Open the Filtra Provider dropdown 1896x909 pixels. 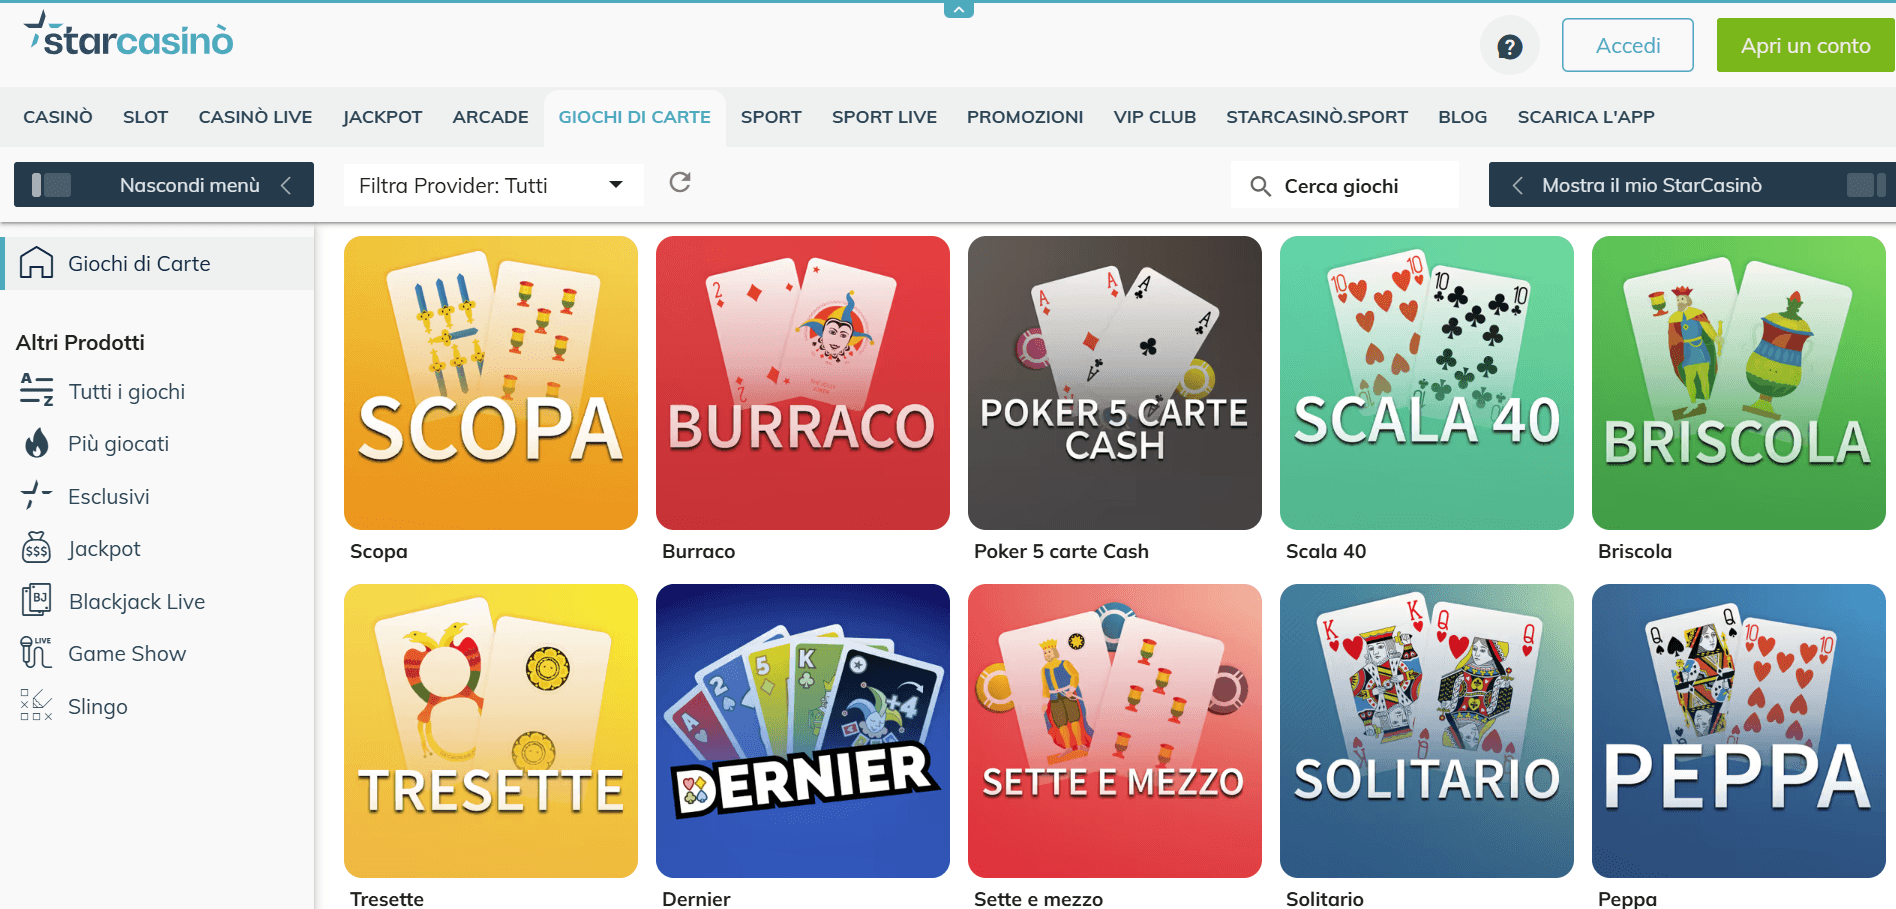click(x=493, y=185)
